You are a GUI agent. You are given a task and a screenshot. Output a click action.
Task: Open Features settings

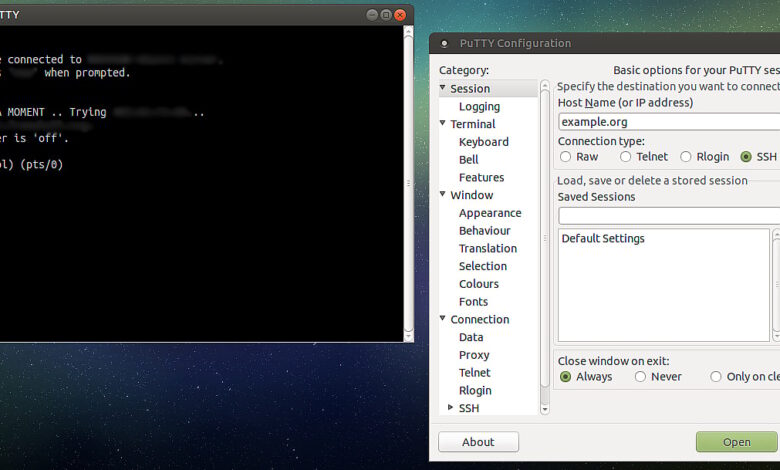[482, 178]
